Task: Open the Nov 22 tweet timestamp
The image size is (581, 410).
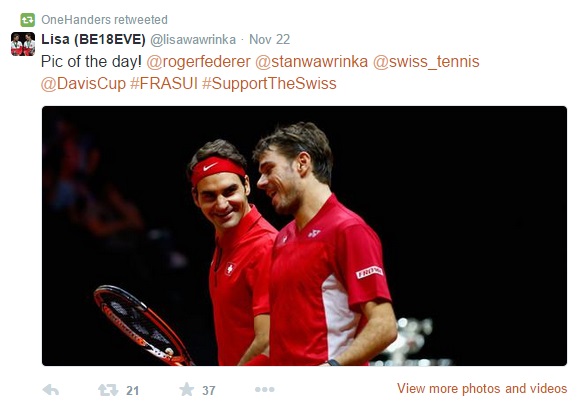Action: pyautogui.click(x=269, y=39)
